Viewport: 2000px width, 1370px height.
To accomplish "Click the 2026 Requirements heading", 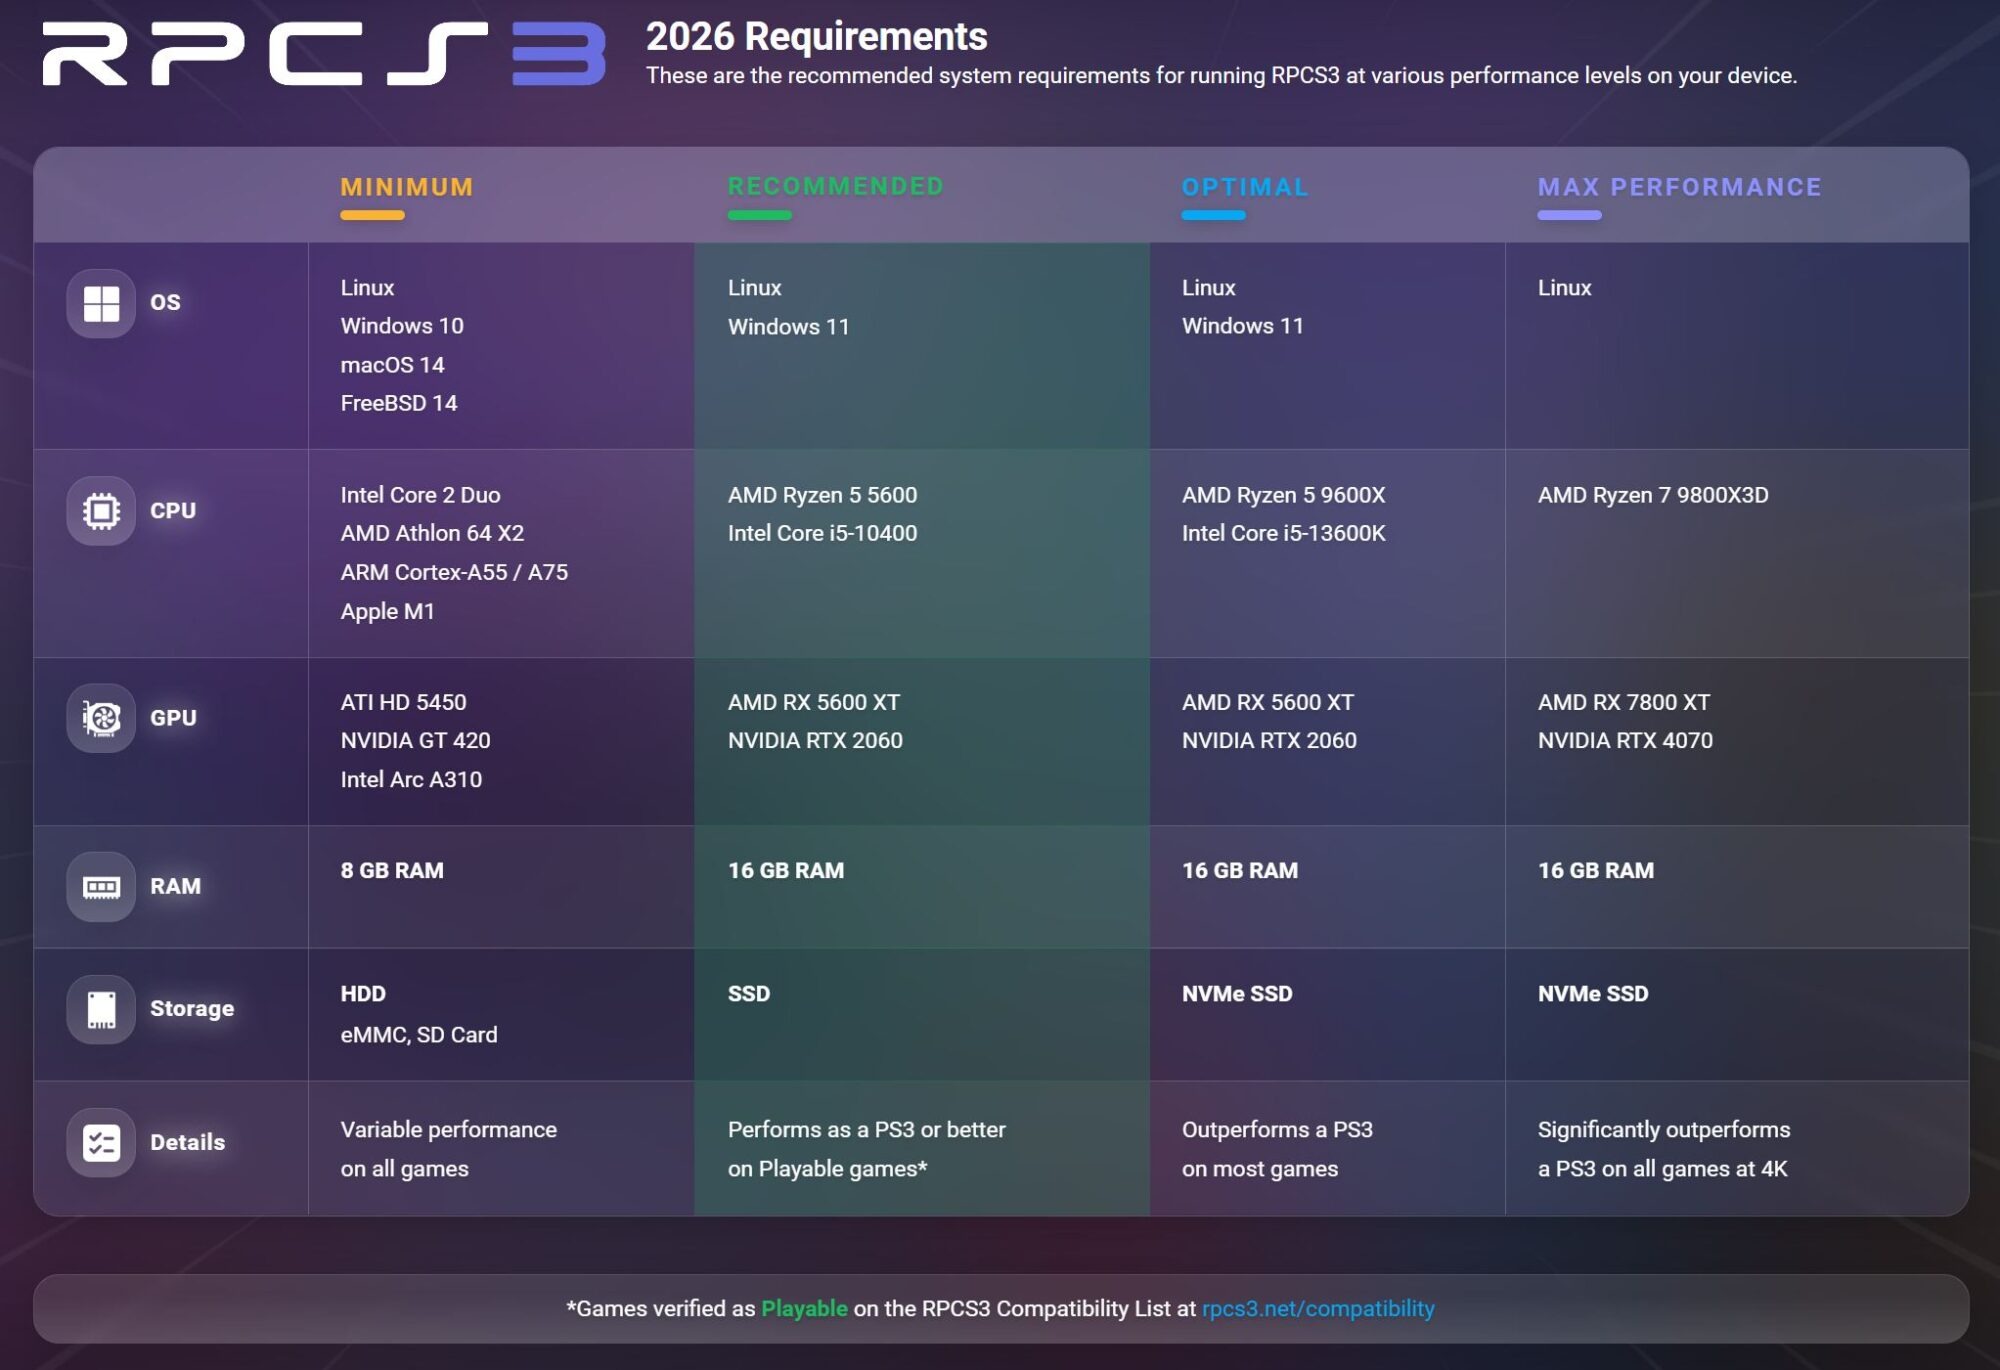I will point(816,37).
